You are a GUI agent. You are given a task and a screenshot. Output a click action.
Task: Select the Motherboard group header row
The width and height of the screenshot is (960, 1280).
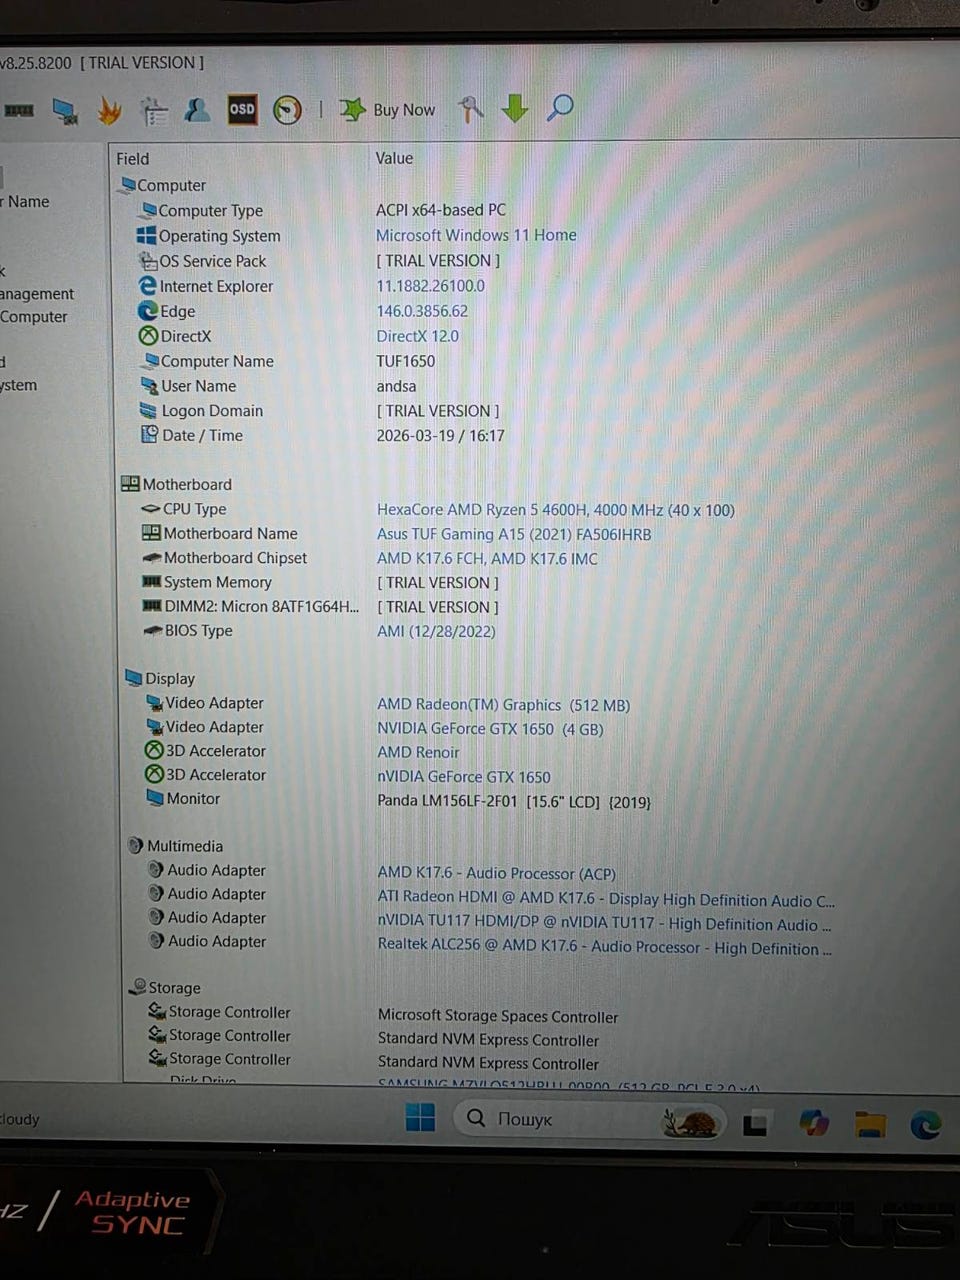[x=176, y=484]
